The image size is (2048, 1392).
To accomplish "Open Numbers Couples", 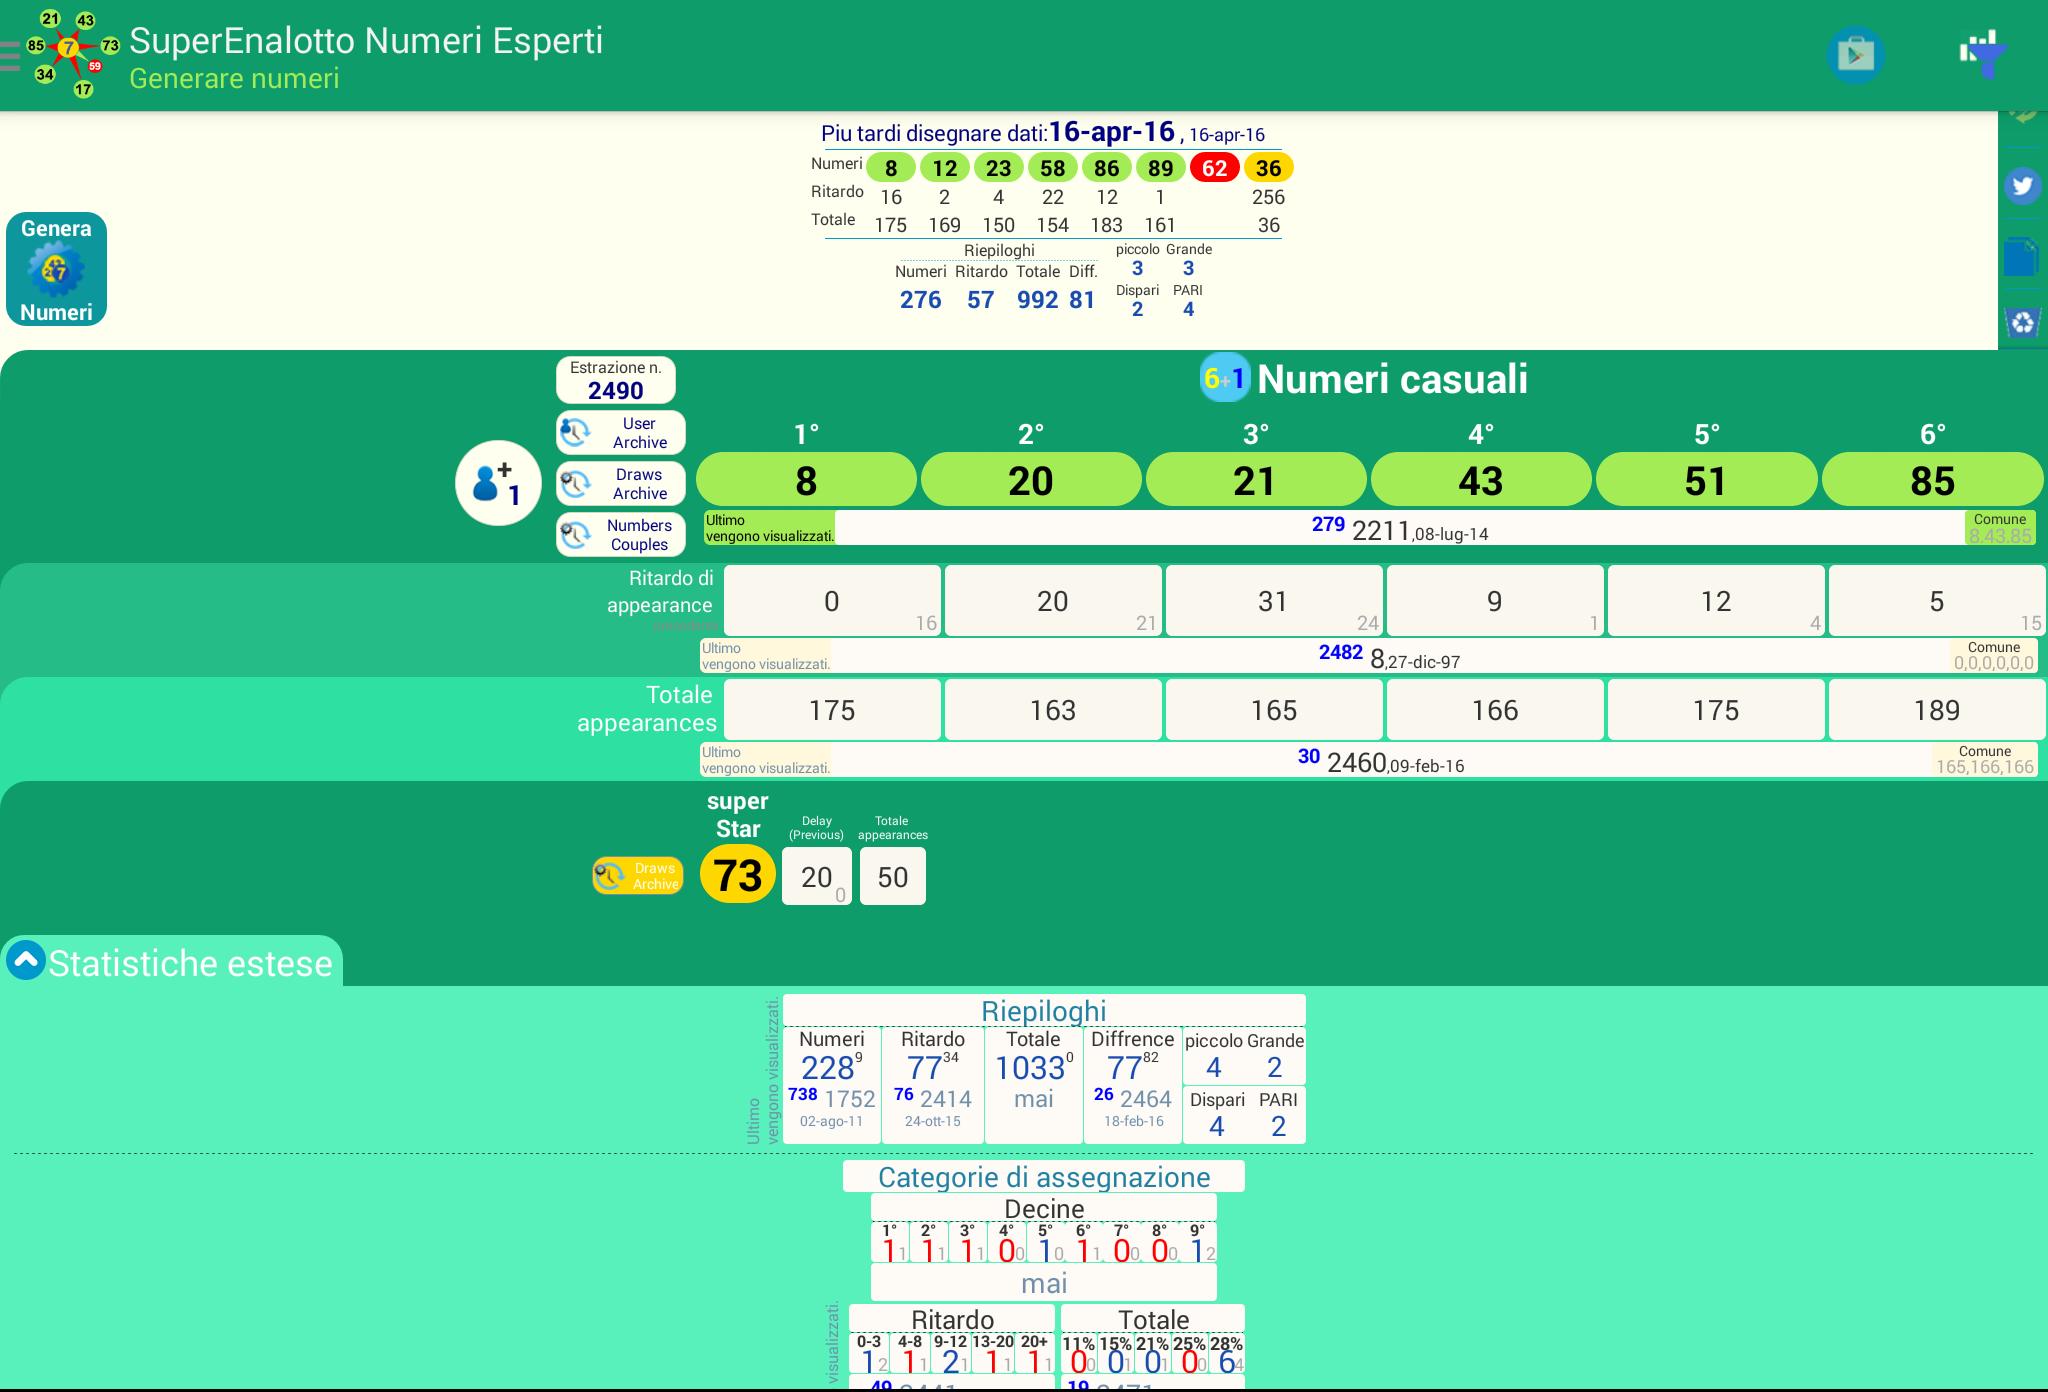I will tap(621, 535).
